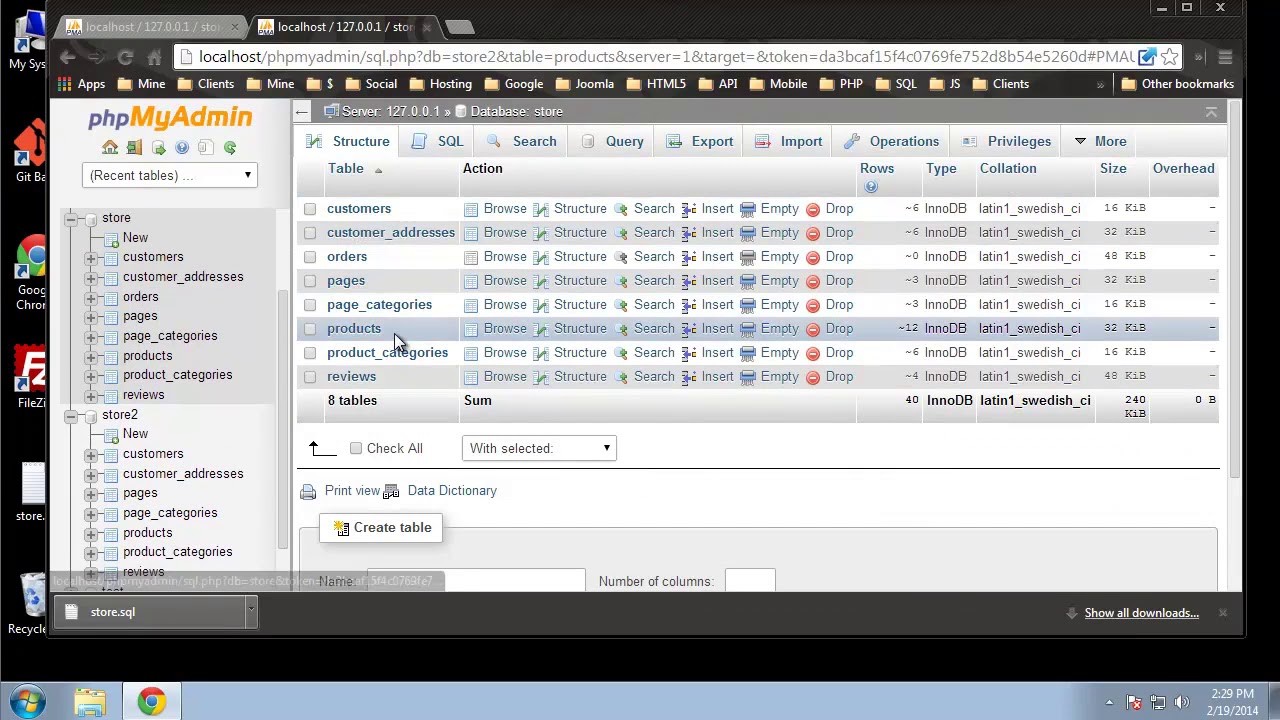Screen dimensions: 1280x720
Task: Click browser reload button
Action: coord(125,58)
